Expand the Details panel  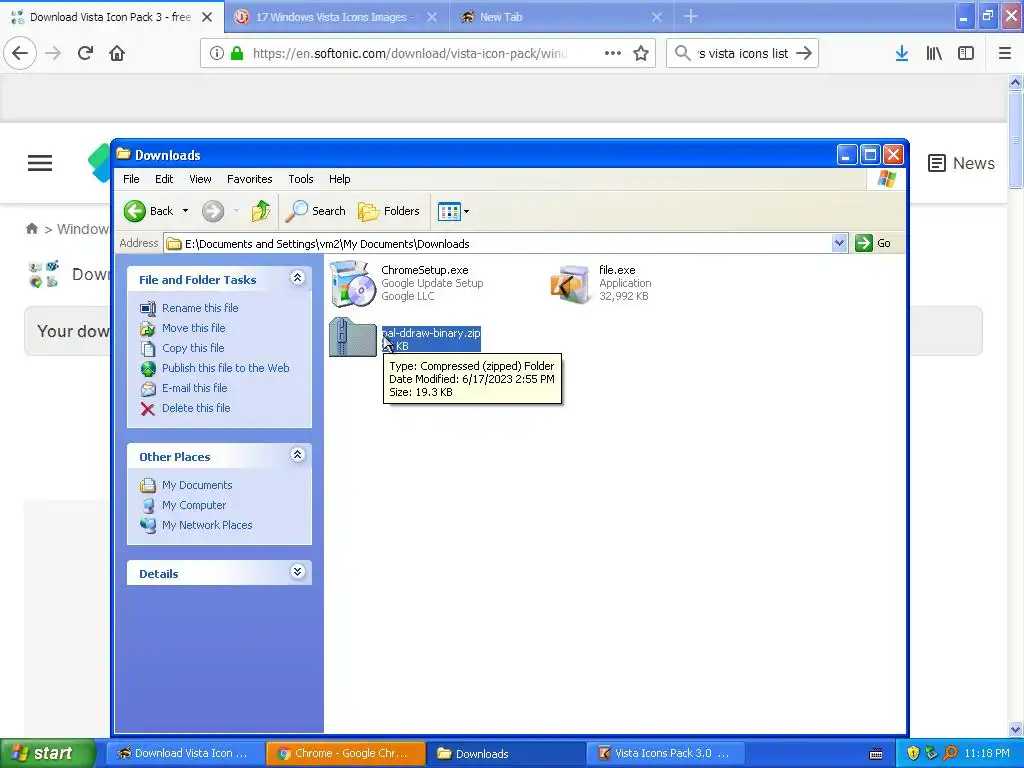pyautogui.click(x=297, y=572)
